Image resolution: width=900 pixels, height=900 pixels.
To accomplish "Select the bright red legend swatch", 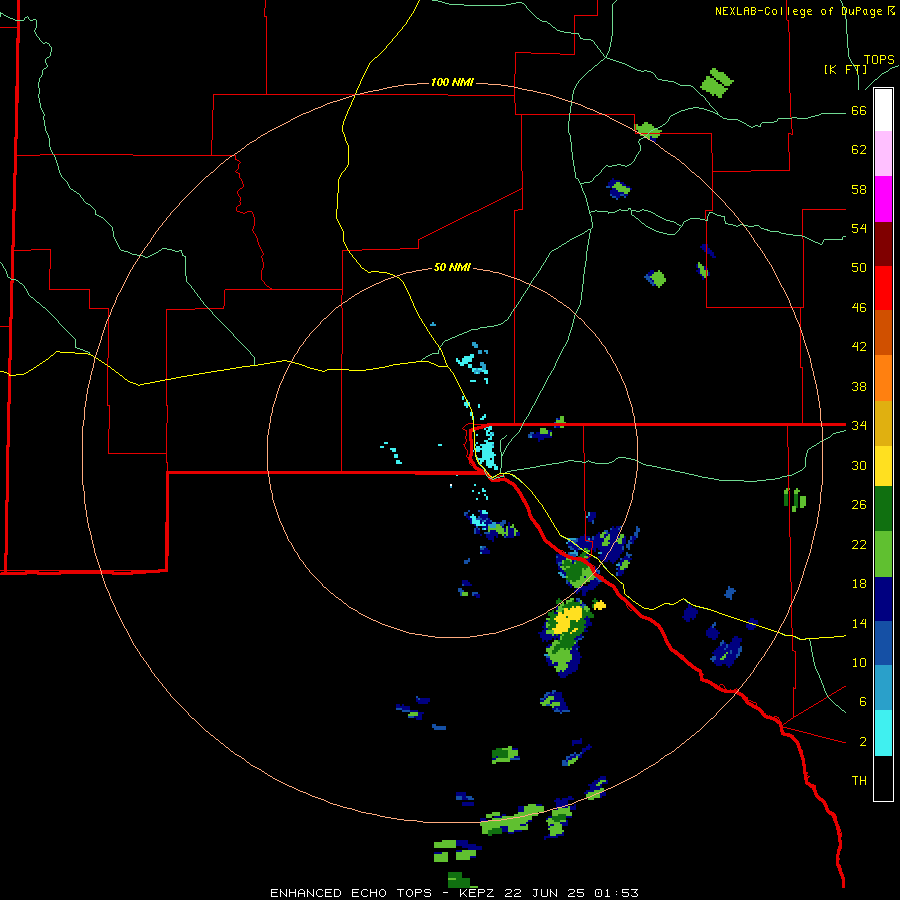I will point(883,288).
